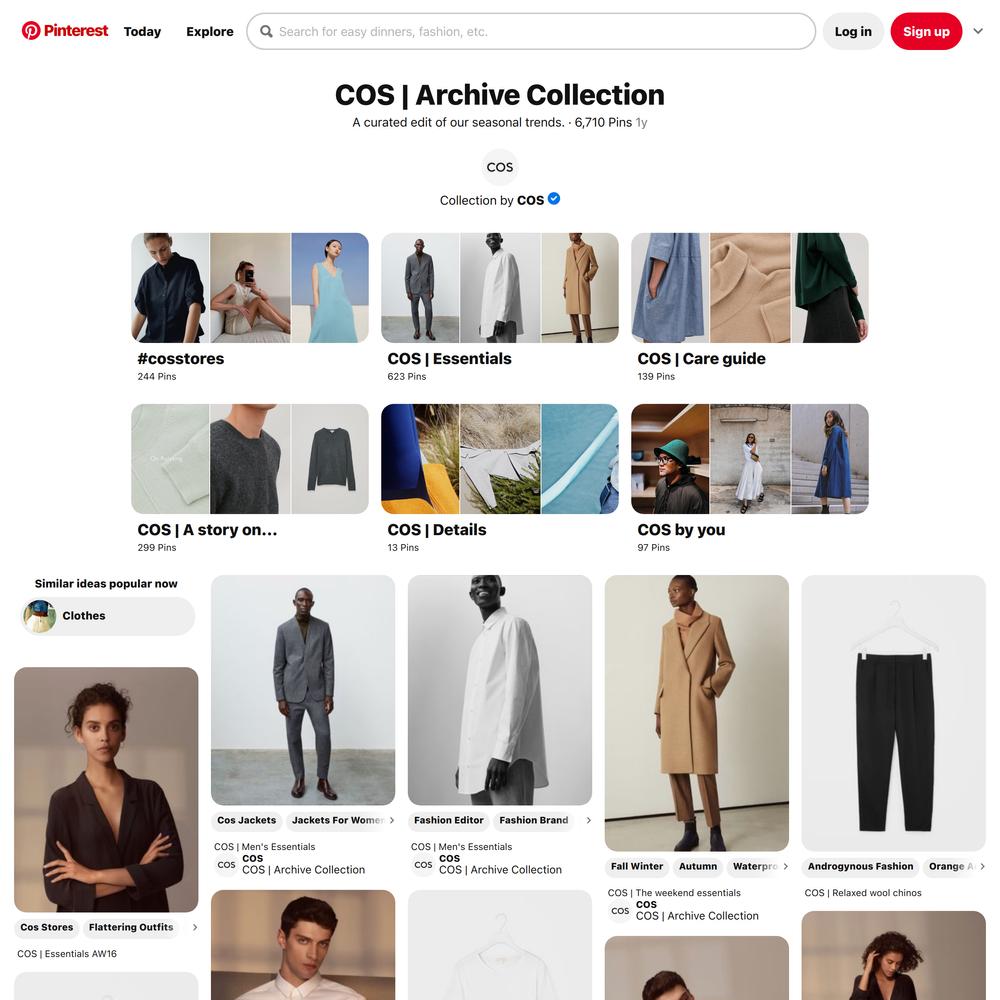This screenshot has width=1000, height=1000.
Task: Select the Cos Jackets tag chip
Action: click(247, 820)
